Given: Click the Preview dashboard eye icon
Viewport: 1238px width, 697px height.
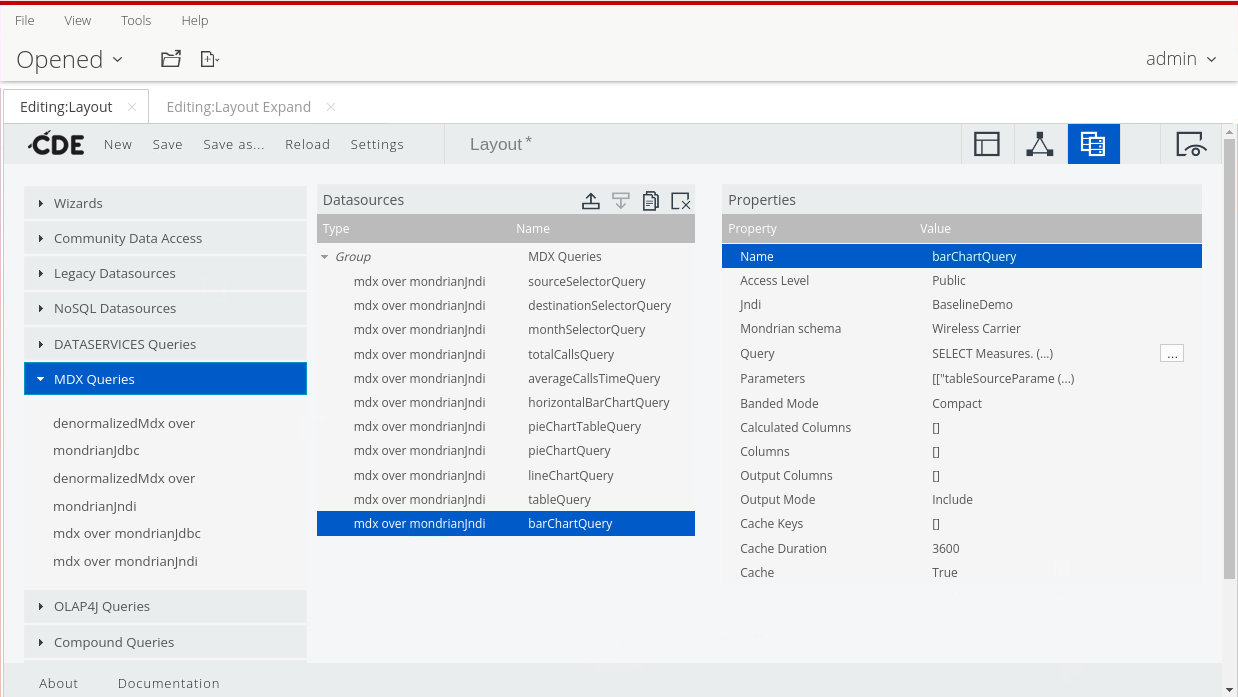Looking at the screenshot, I should tap(1190, 144).
